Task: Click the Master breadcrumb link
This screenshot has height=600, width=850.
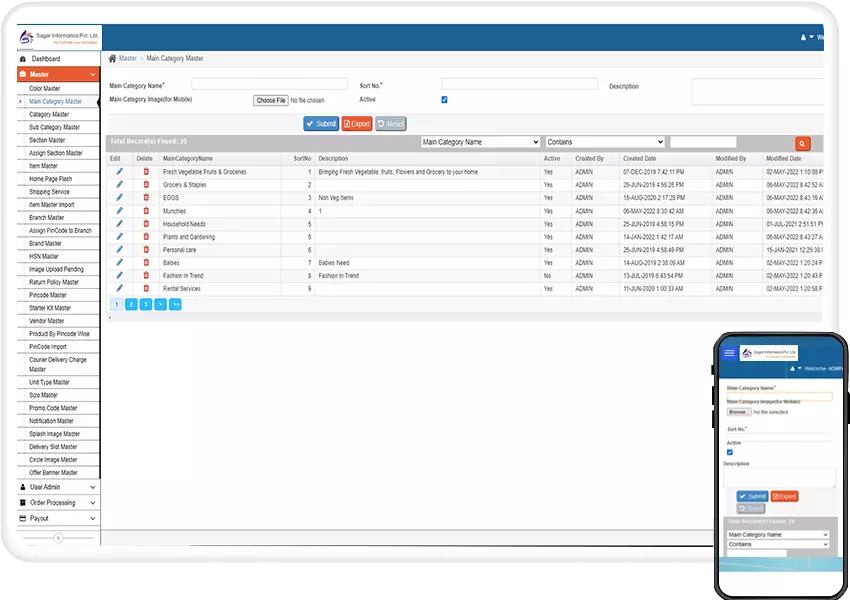Action: coord(128,59)
